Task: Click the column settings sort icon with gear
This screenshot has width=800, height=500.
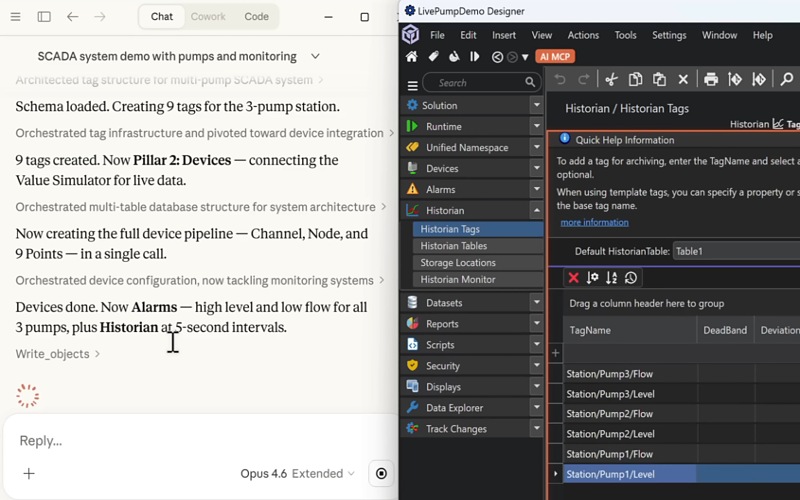Action: pyautogui.click(x=592, y=278)
